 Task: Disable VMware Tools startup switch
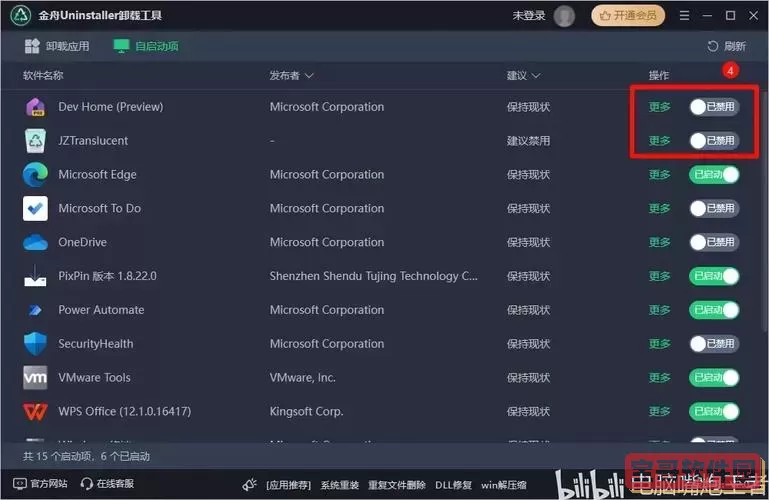pos(714,377)
